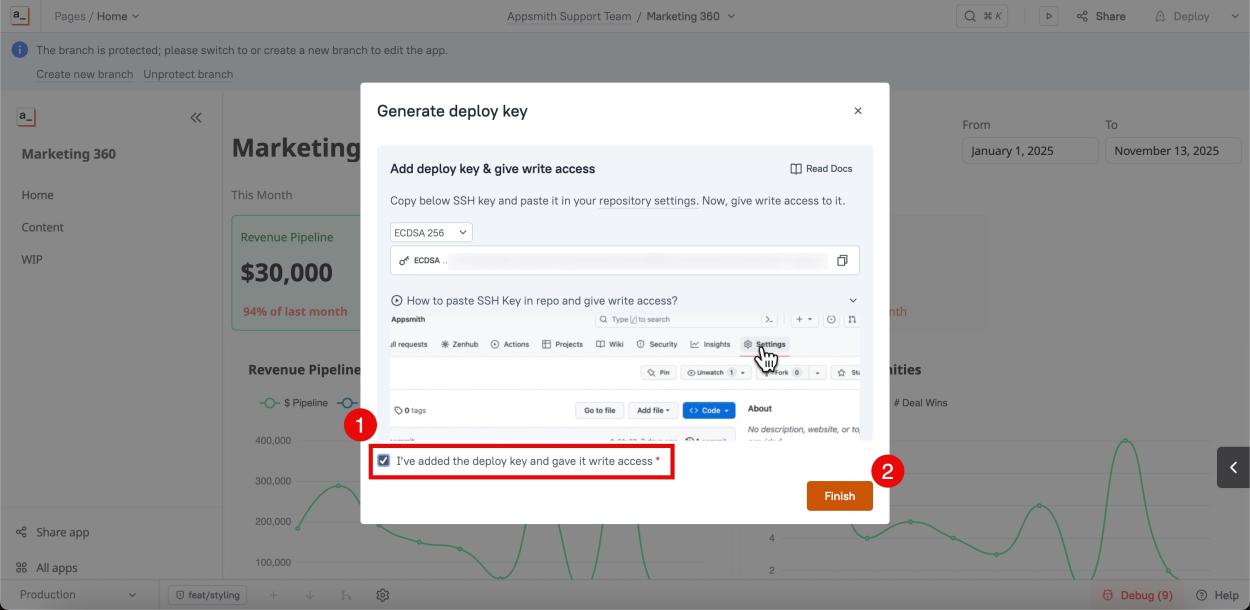Switch to the Content page

pyautogui.click(x=43, y=226)
